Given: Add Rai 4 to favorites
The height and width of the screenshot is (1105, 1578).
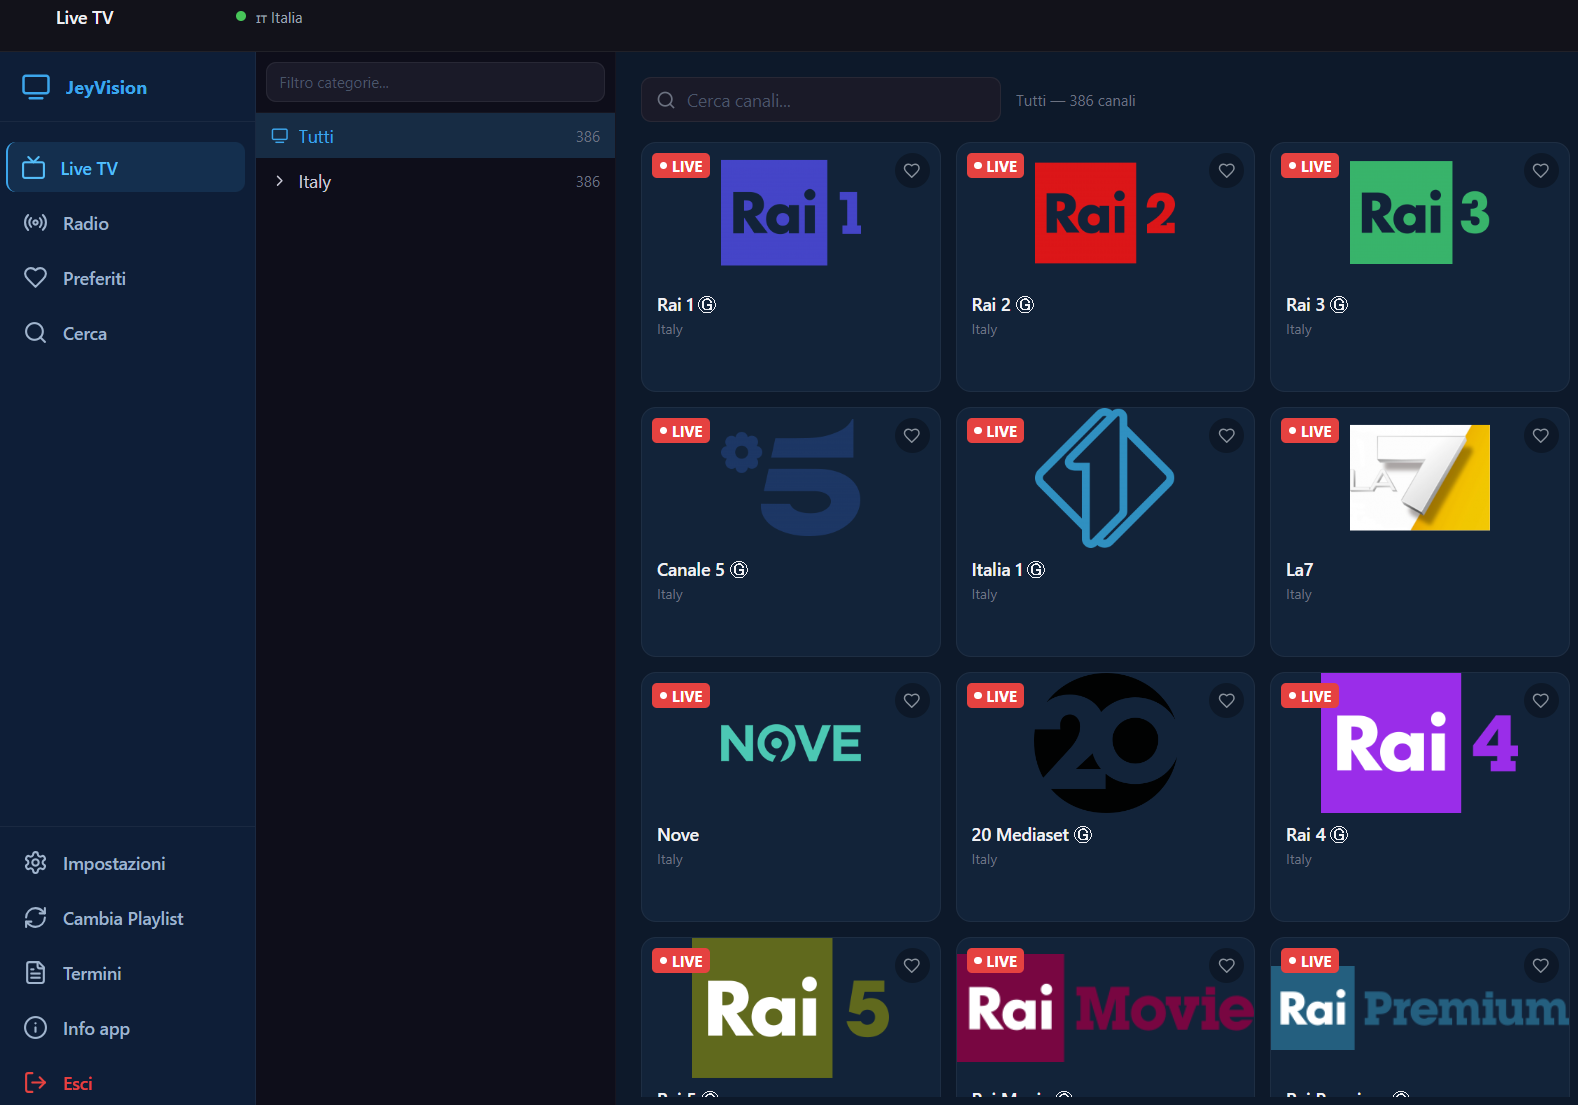Looking at the screenshot, I should pyautogui.click(x=1541, y=701).
